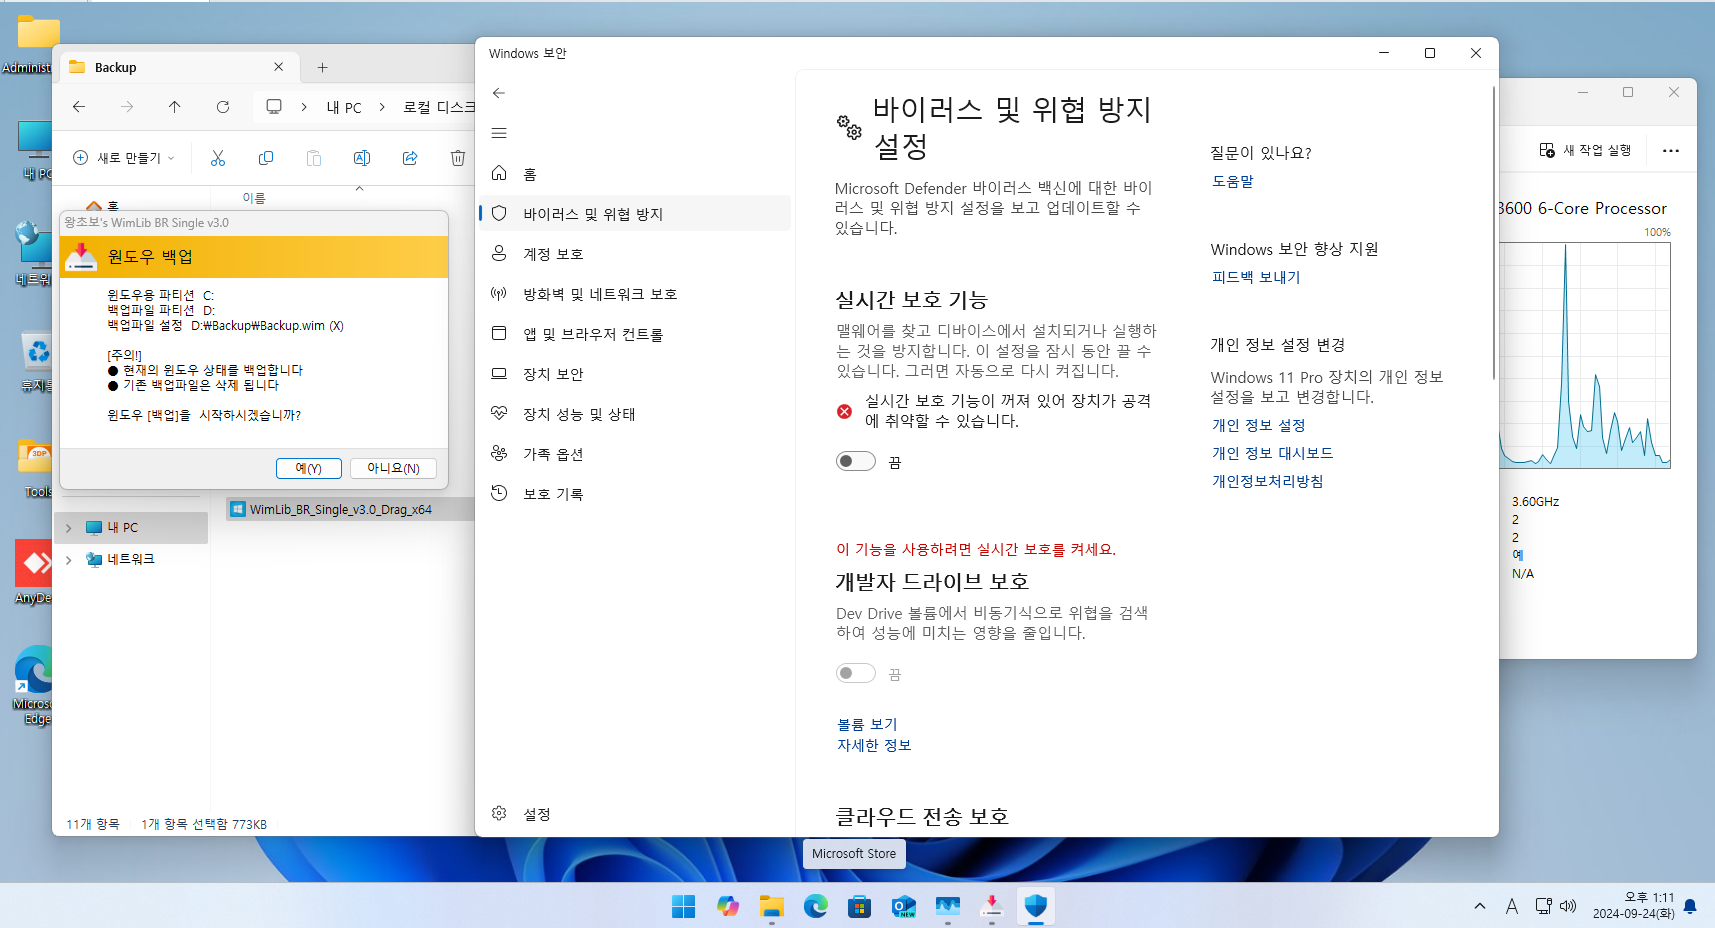This screenshot has height=928, width=1715.
Task: Click 아니오(N) in WimLib backup dialog
Action: (x=393, y=468)
